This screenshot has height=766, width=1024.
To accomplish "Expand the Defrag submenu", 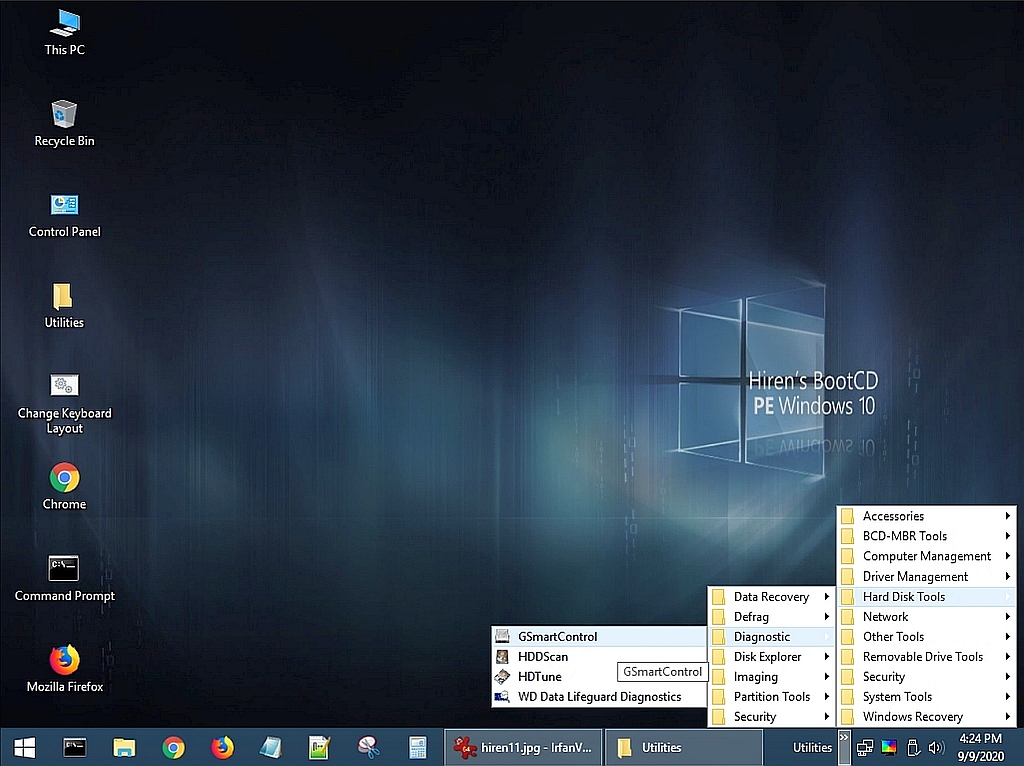I will tap(771, 616).
